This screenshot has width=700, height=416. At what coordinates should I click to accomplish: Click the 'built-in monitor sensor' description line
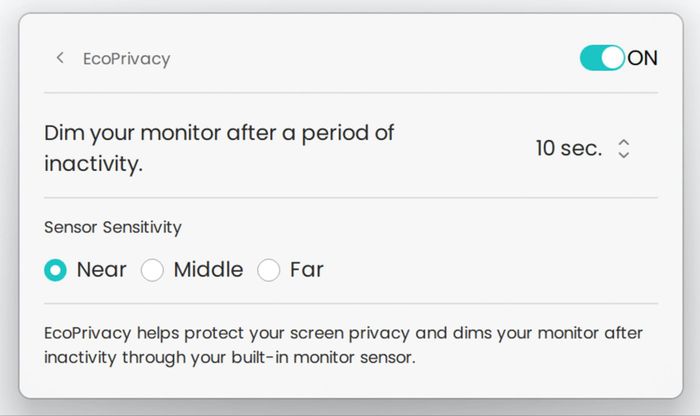[230, 358]
